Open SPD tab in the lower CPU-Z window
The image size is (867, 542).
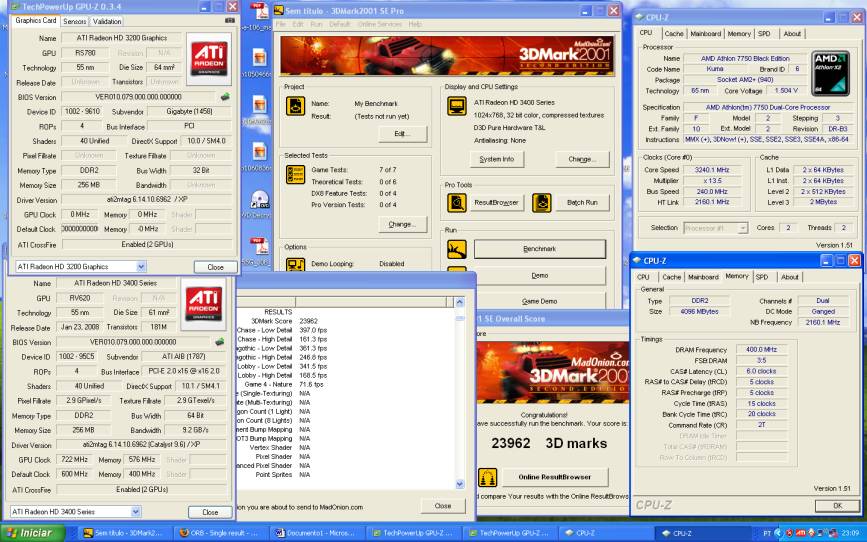tap(762, 277)
